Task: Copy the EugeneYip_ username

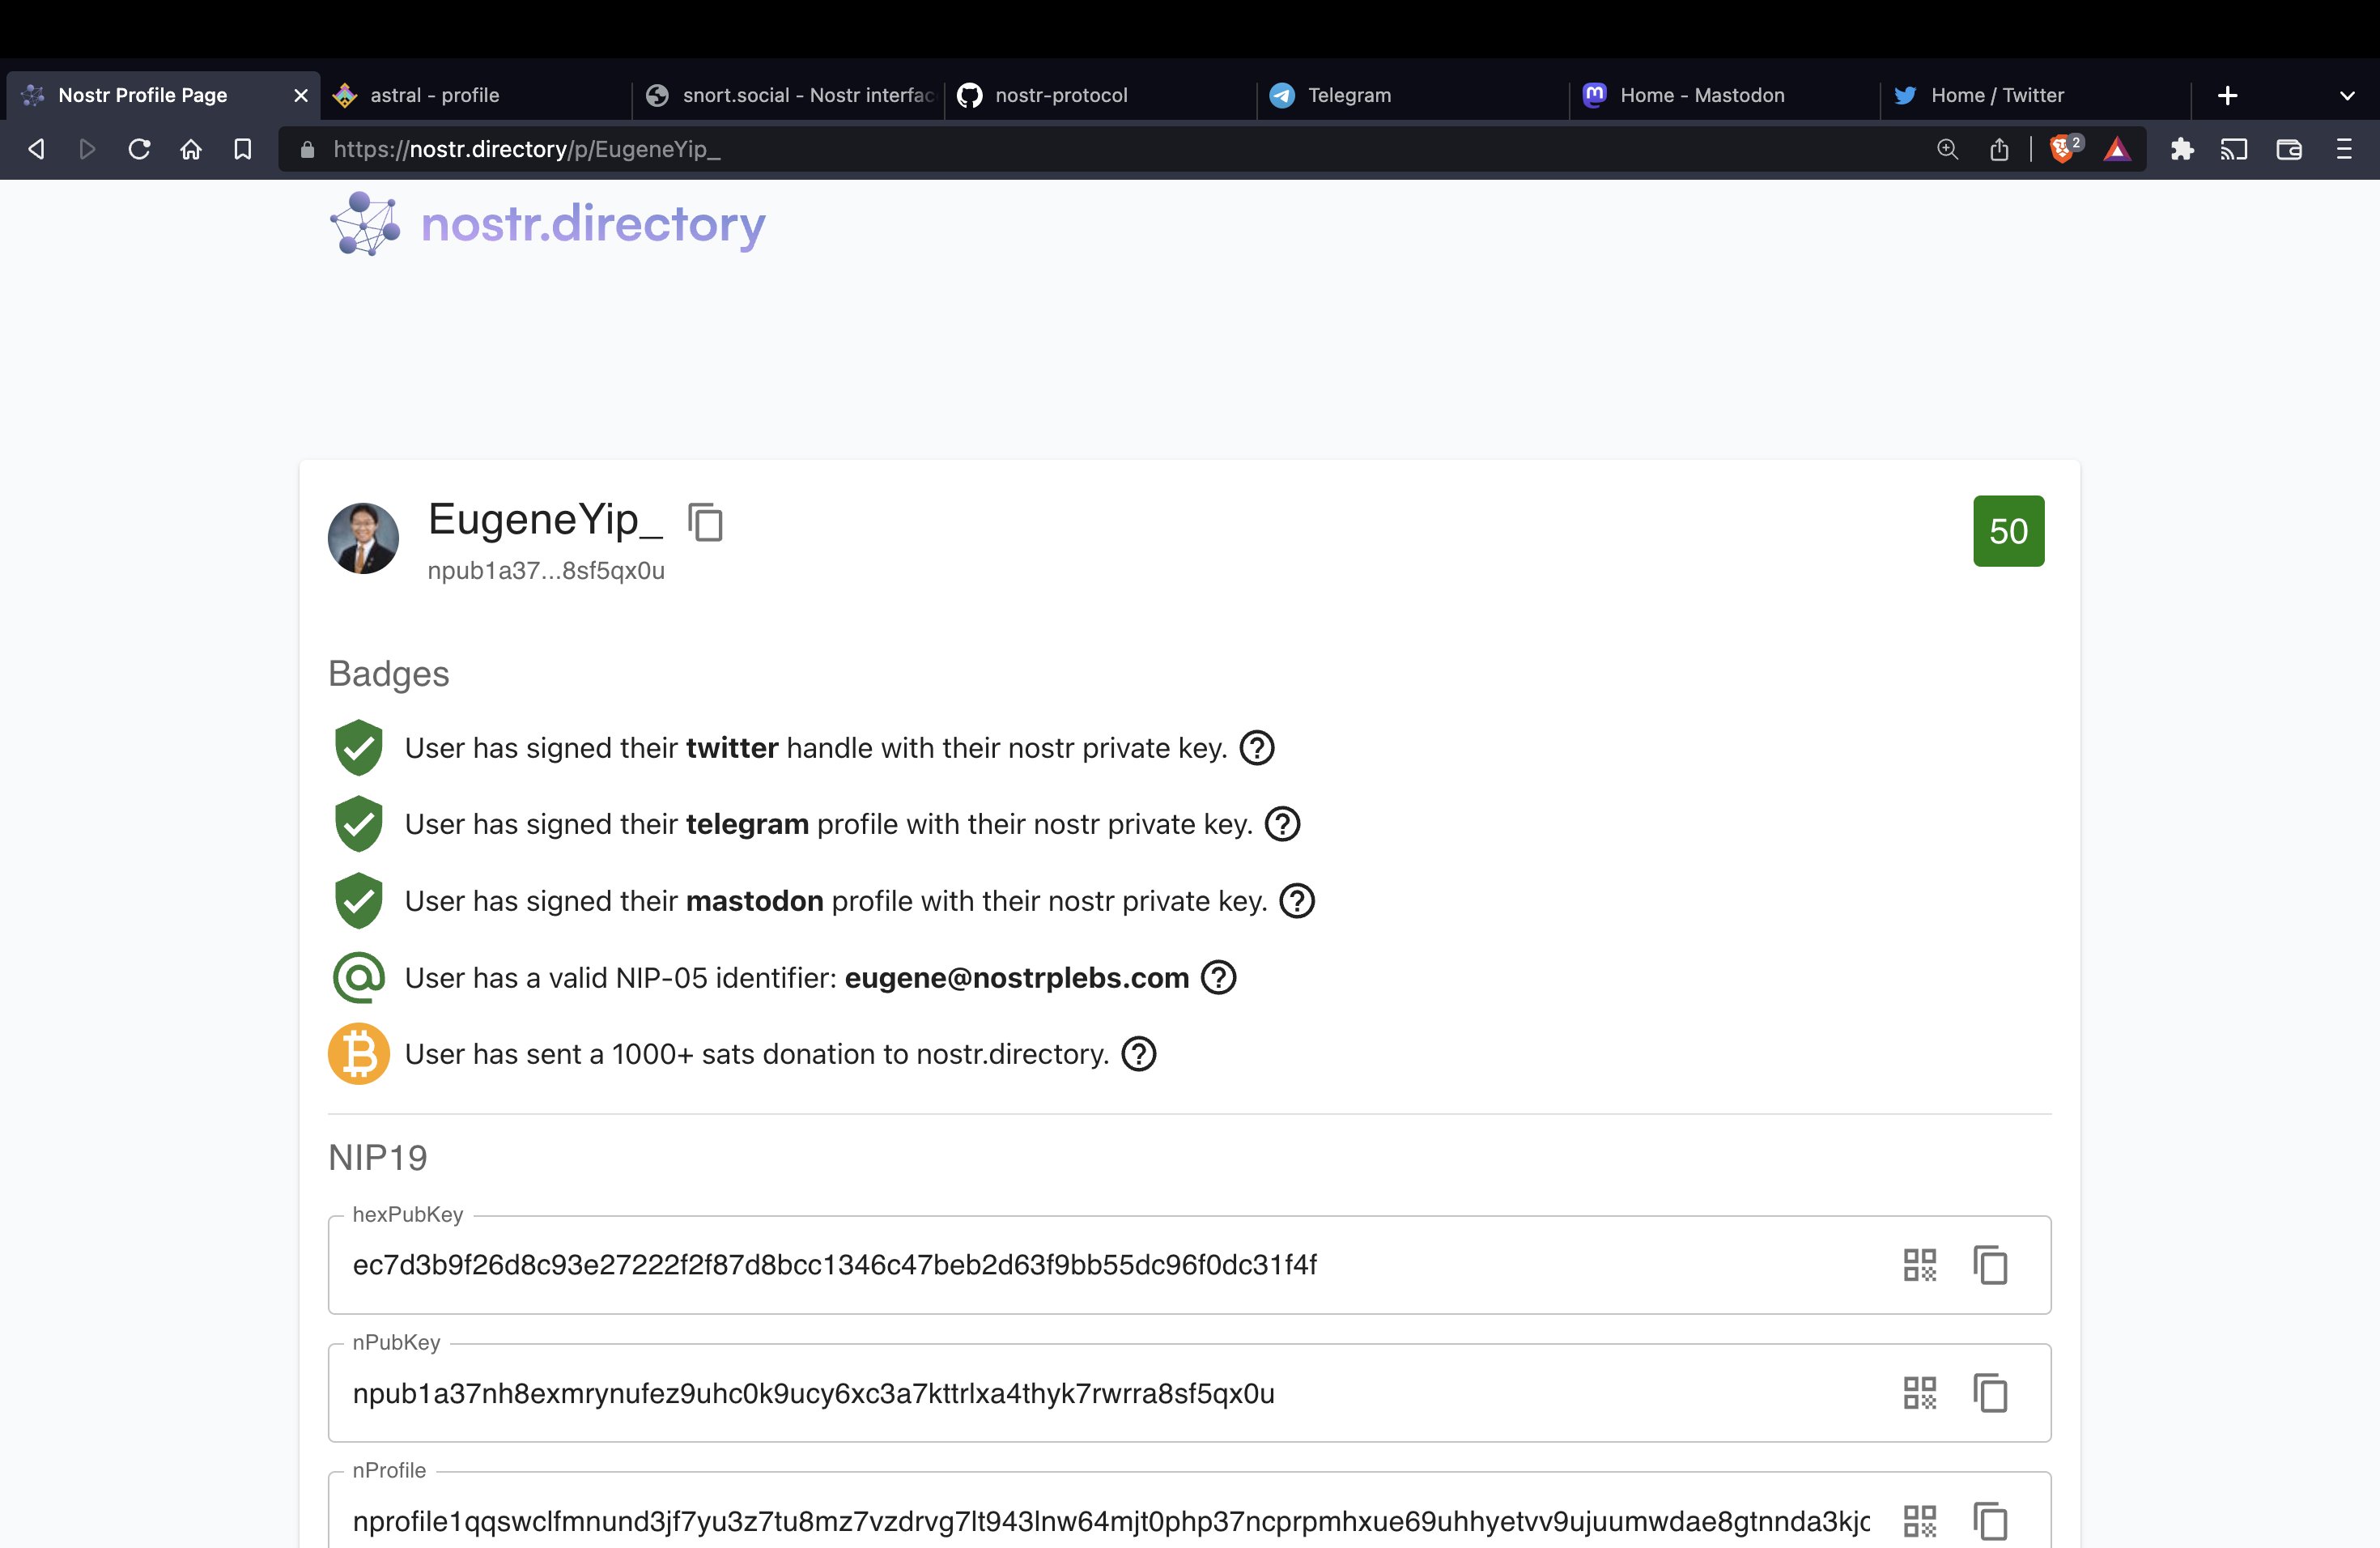Action: [705, 522]
